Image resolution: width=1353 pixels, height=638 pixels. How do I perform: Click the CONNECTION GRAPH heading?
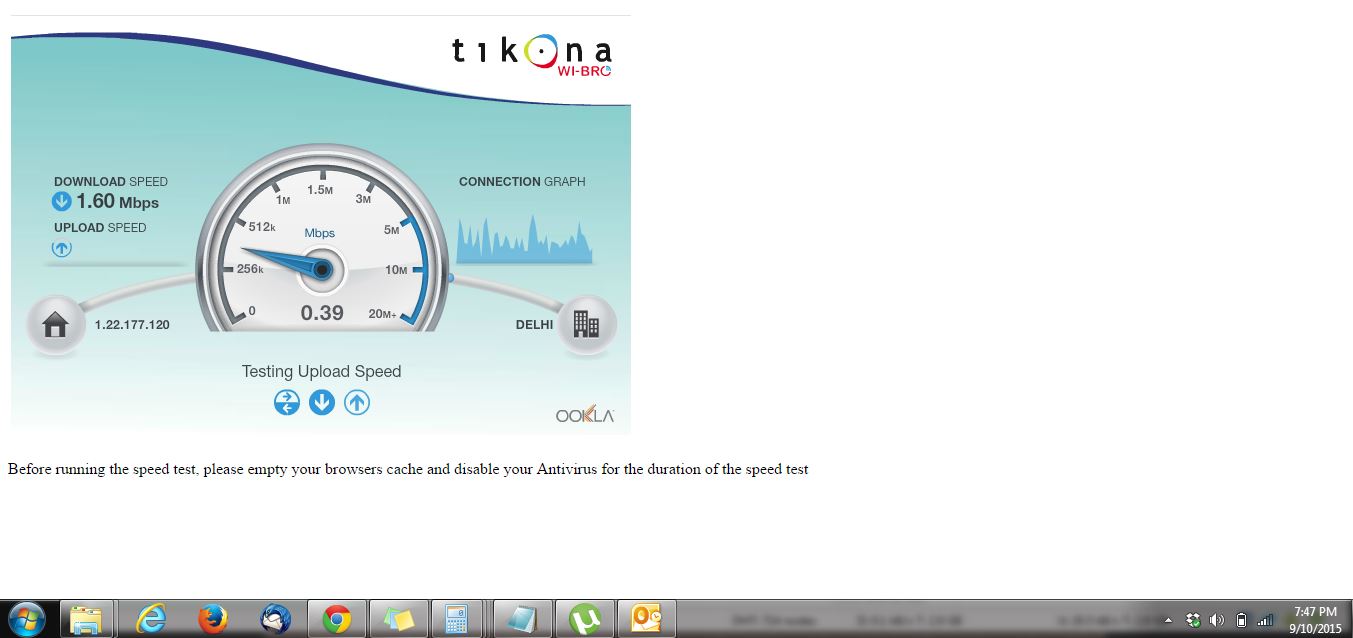click(522, 182)
